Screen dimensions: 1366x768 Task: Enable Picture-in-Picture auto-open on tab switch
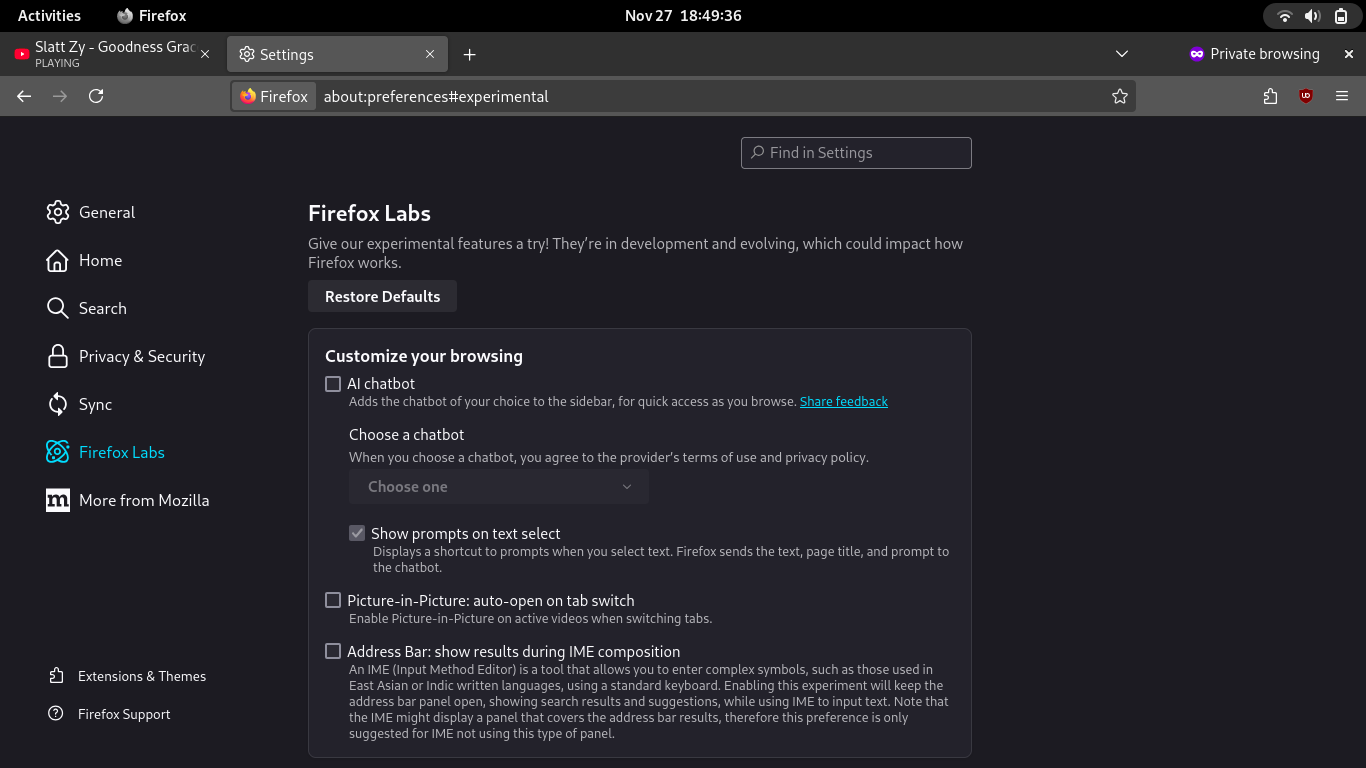(x=333, y=601)
